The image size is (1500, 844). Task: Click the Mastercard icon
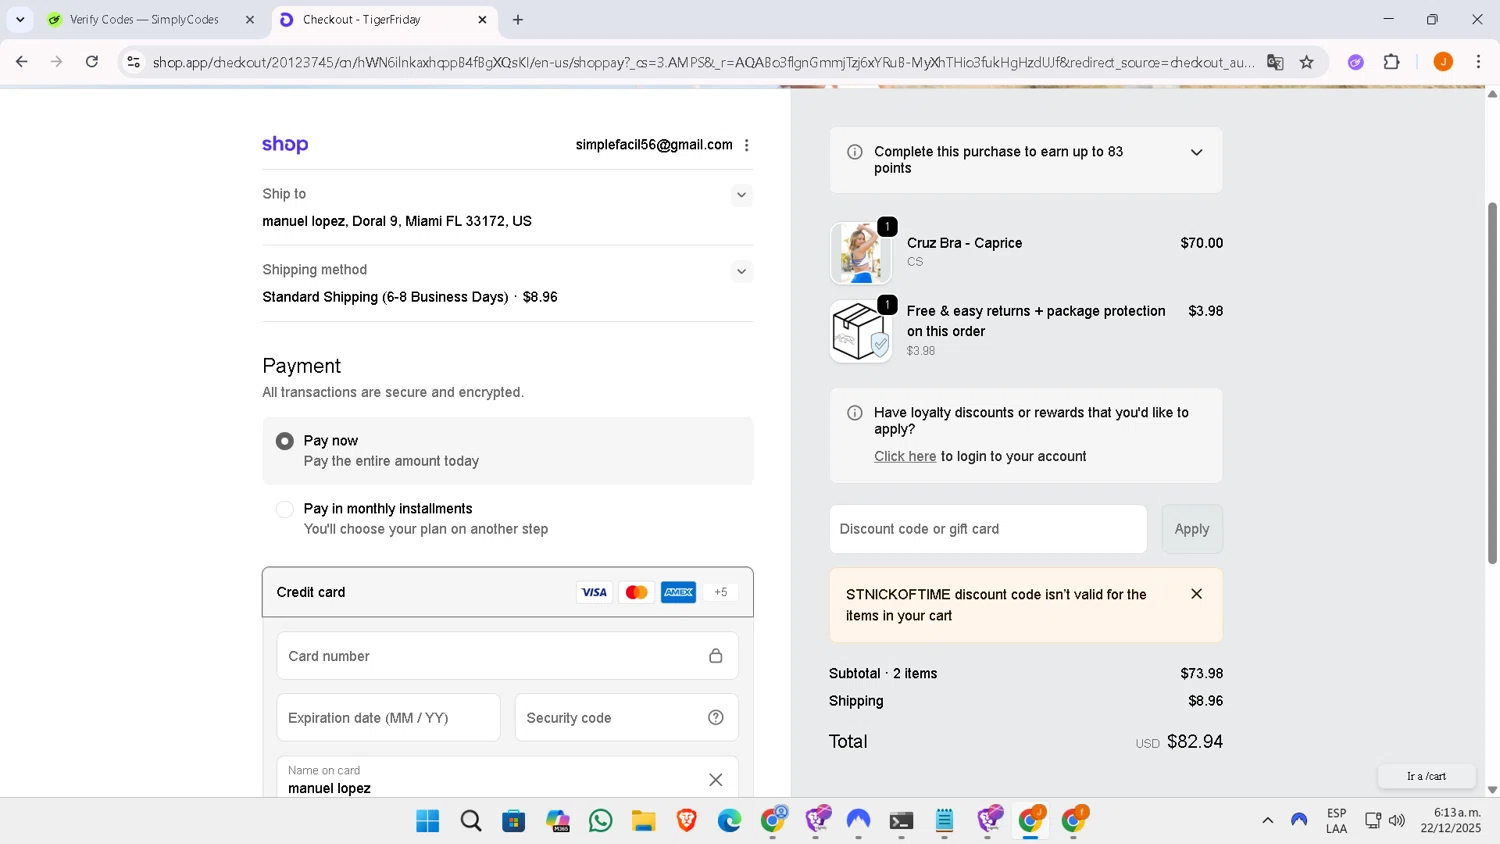tap(636, 592)
